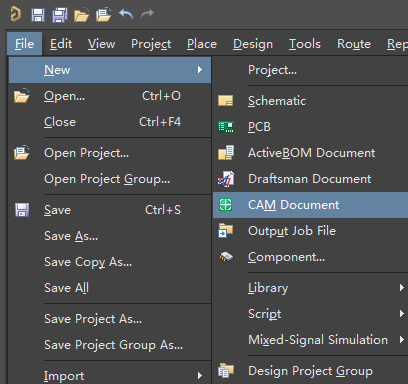Open the Design menu
The height and width of the screenshot is (384, 408).
pyautogui.click(x=253, y=44)
